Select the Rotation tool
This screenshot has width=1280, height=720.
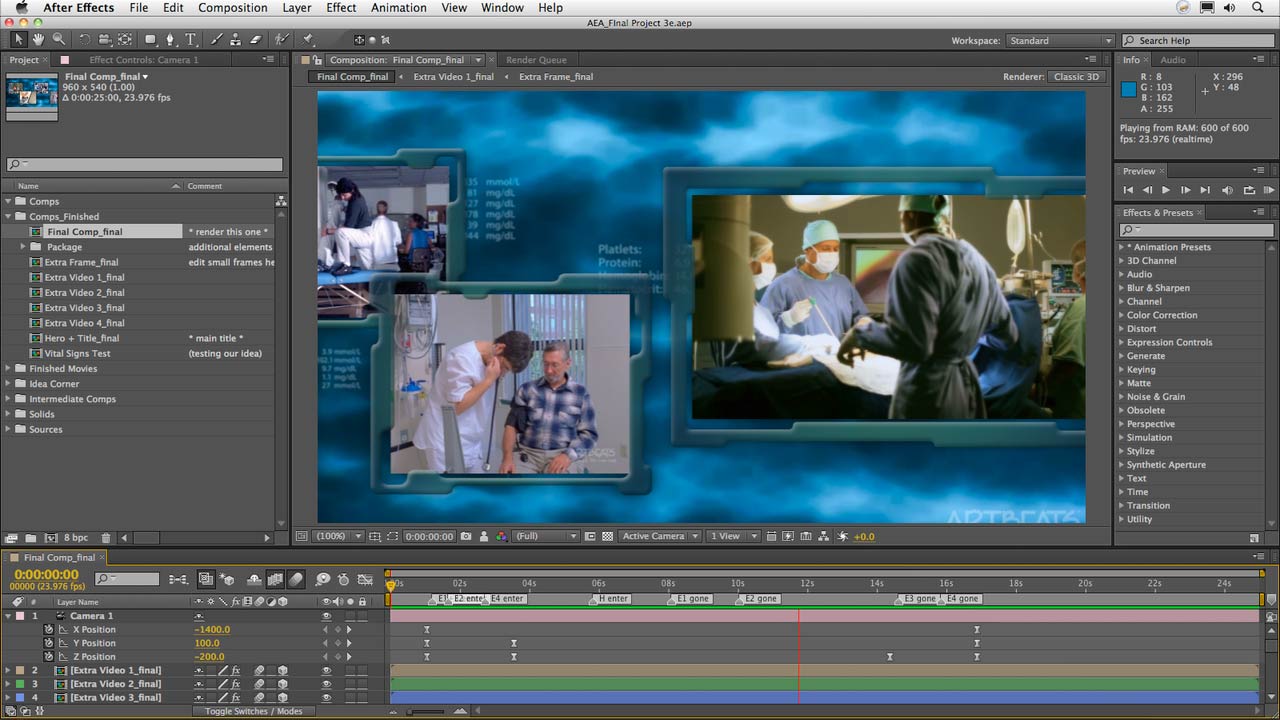coord(84,40)
